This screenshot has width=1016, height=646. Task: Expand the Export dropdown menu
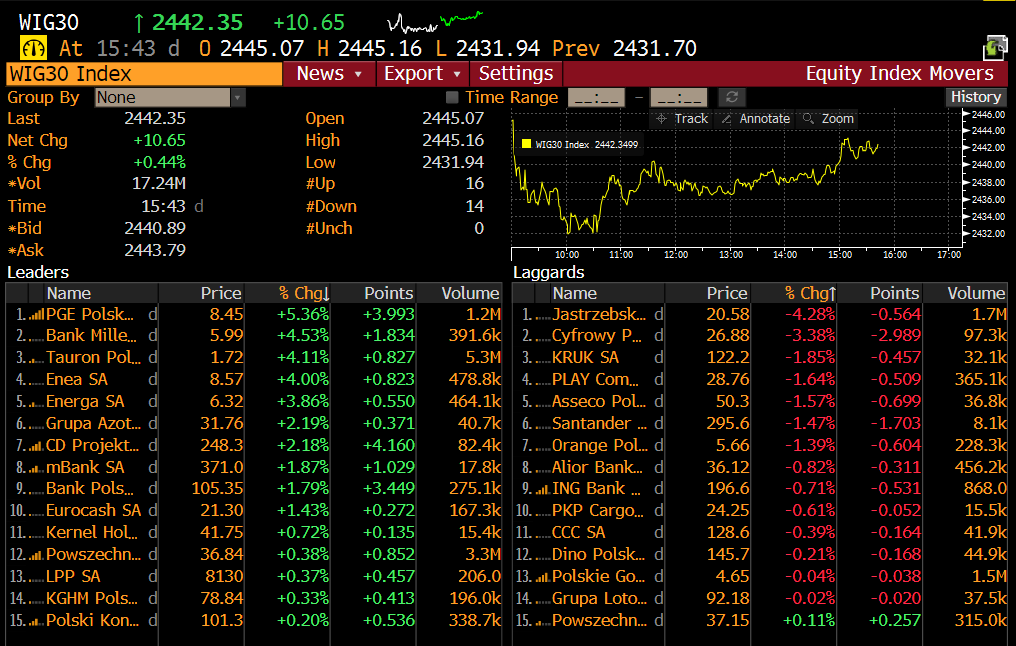click(422, 73)
